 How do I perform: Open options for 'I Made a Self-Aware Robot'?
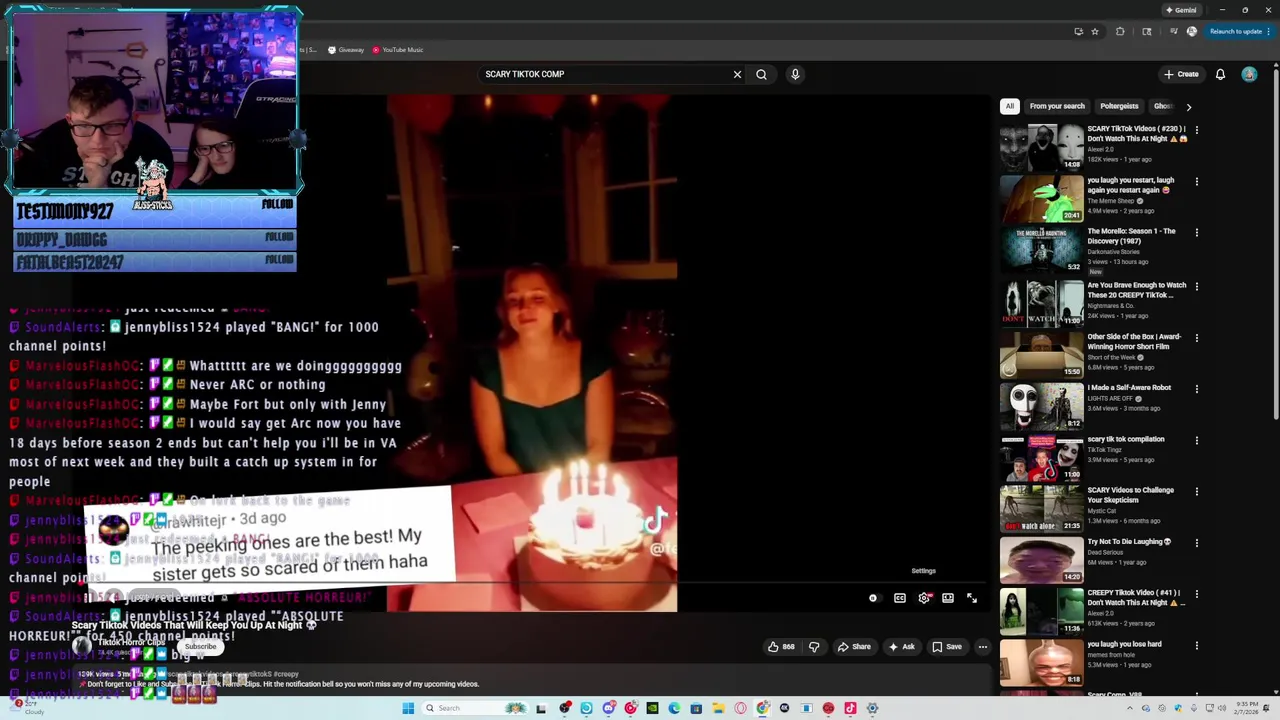(x=1196, y=389)
